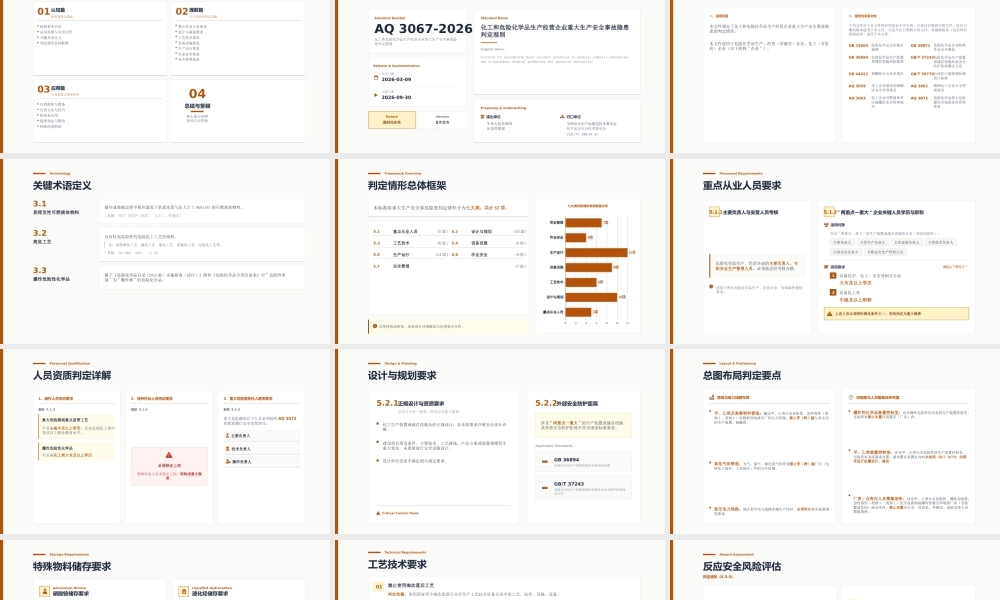
Task: Click the number 1 requirement badge
Action: pyautogui.click(x=833, y=275)
